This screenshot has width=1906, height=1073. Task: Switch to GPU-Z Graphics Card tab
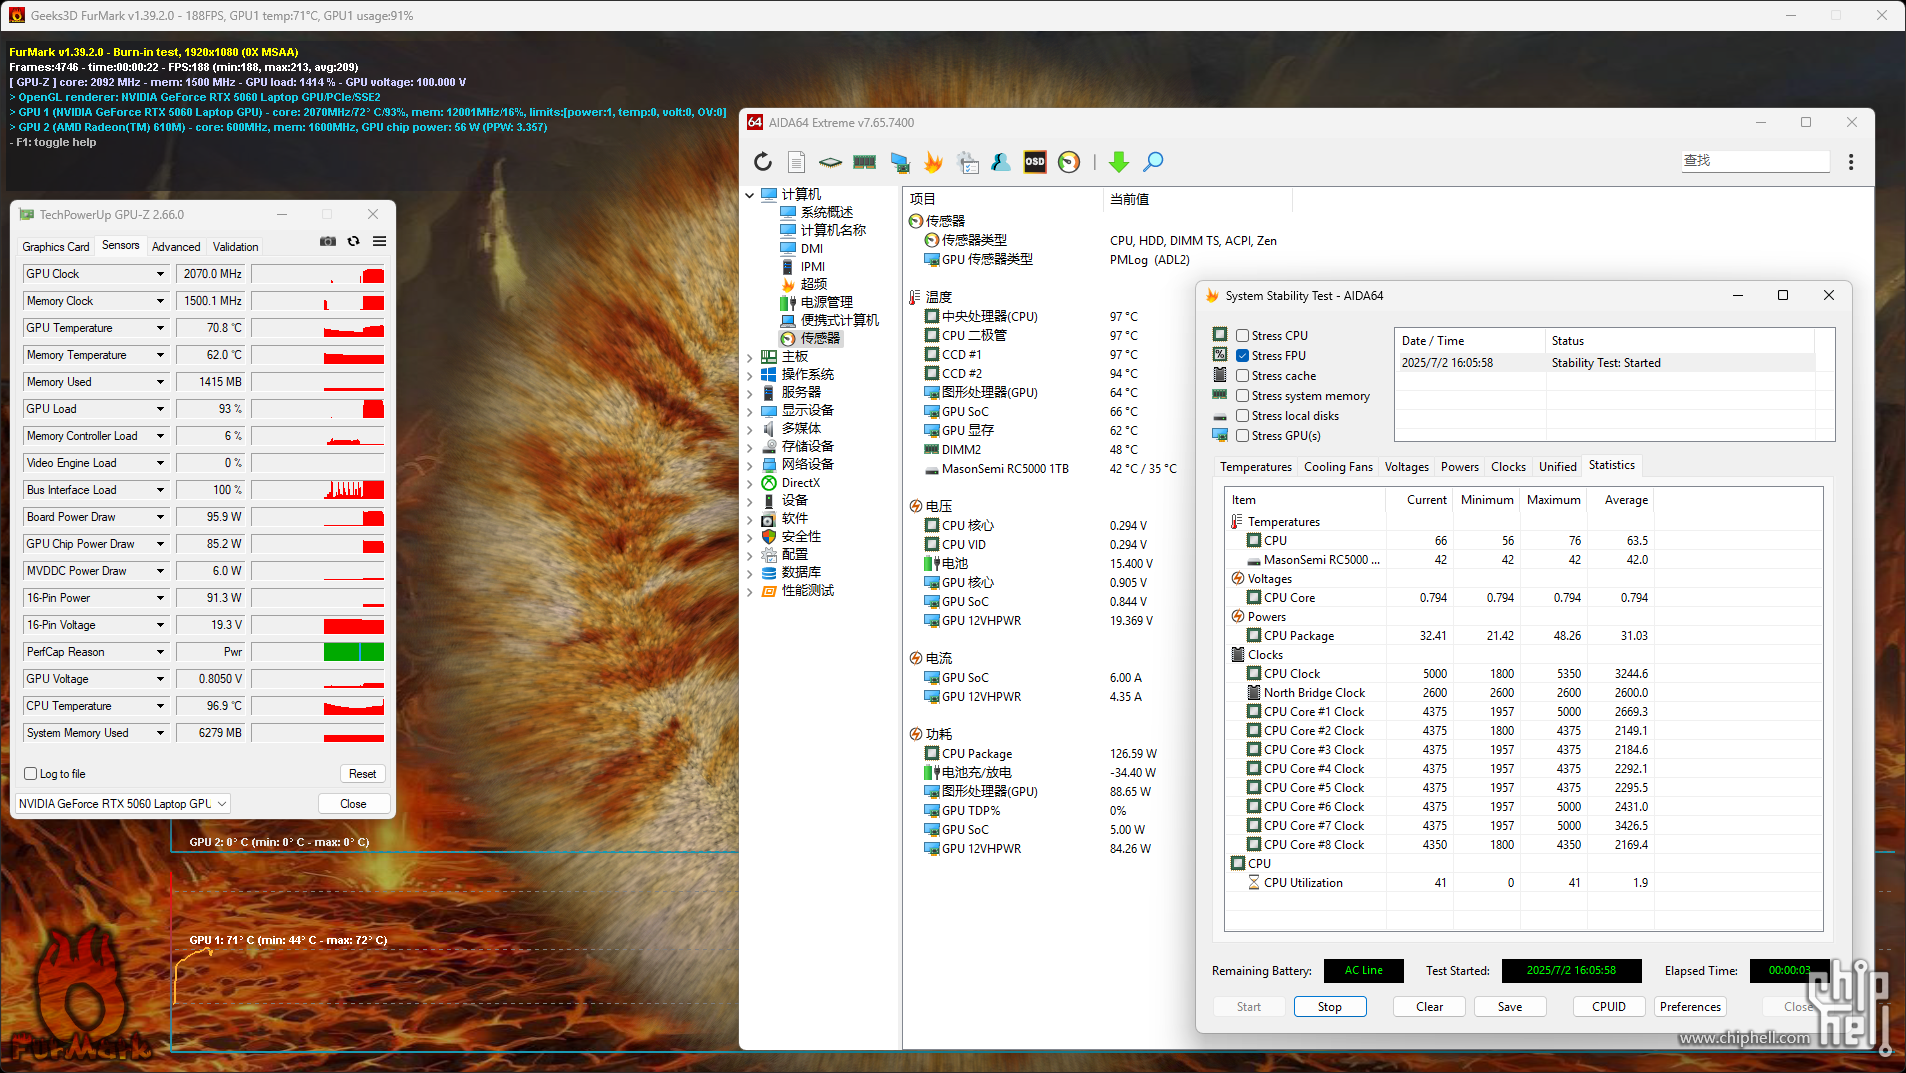pos(56,247)
